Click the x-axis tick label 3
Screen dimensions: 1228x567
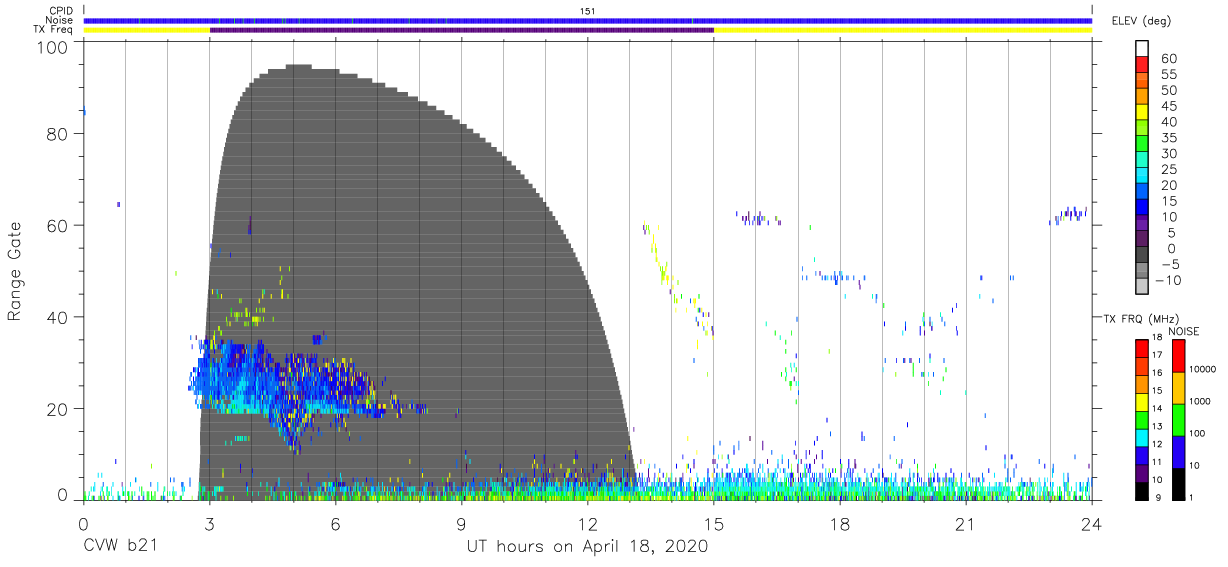(x=210, y=523)
